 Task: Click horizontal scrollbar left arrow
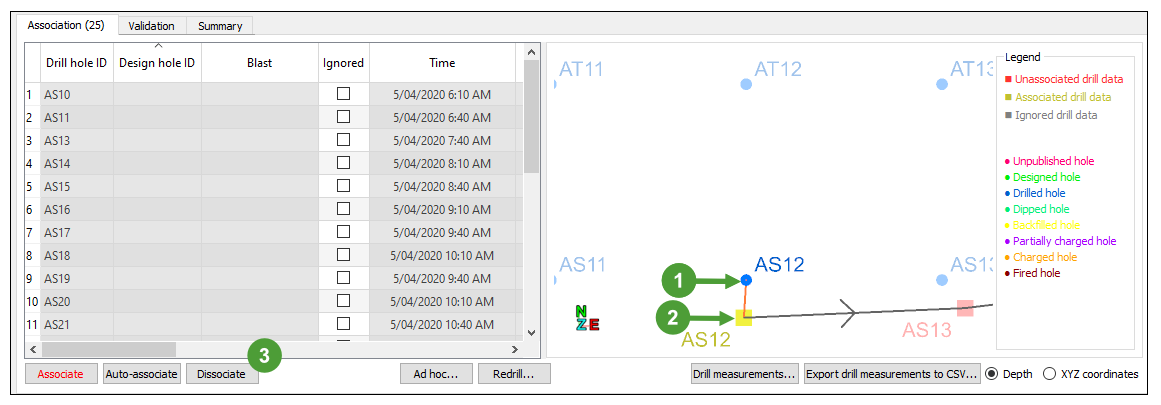(x=33, y=349)
